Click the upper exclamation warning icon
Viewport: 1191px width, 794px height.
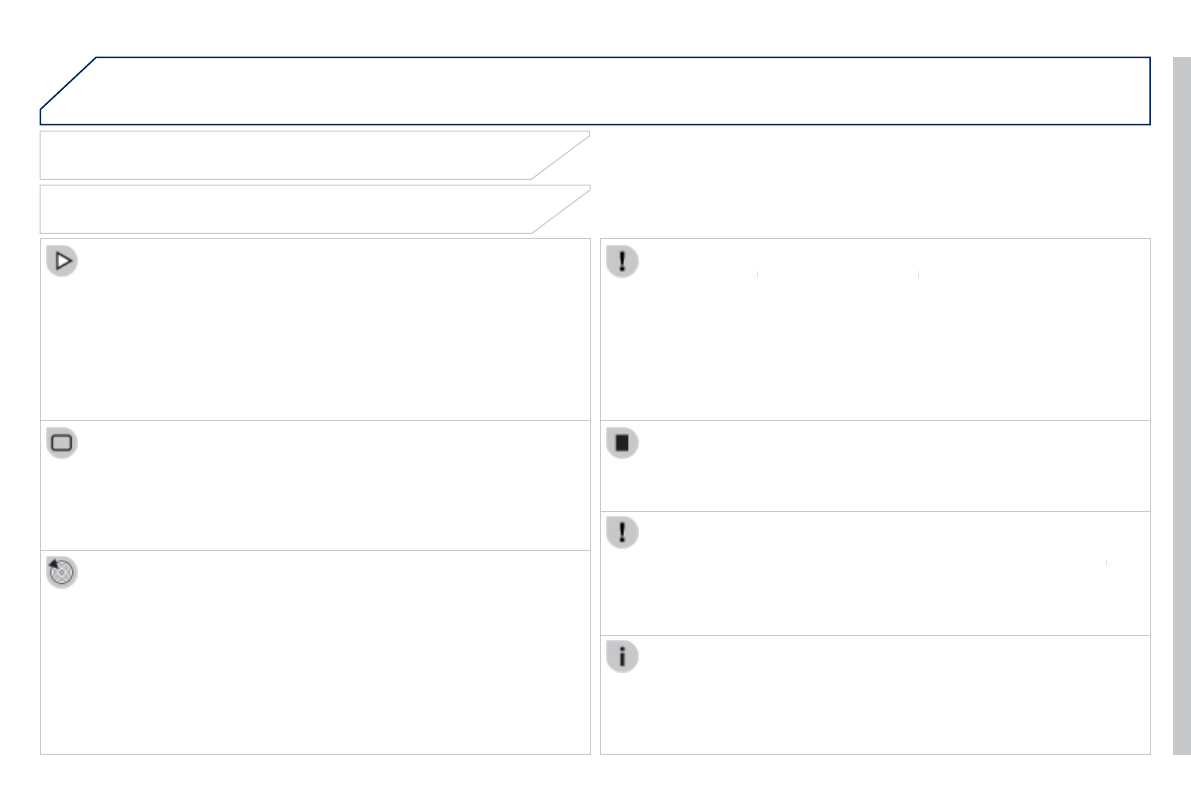click(622, 262)
